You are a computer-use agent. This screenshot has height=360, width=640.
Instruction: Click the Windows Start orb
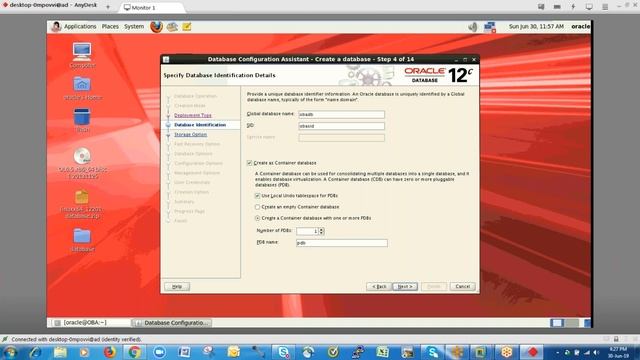point(10,352)
